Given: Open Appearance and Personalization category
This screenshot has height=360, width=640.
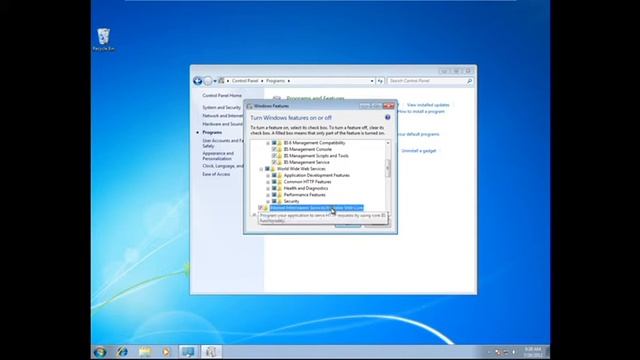Looking at the screenshot, I should click(218, 156).
